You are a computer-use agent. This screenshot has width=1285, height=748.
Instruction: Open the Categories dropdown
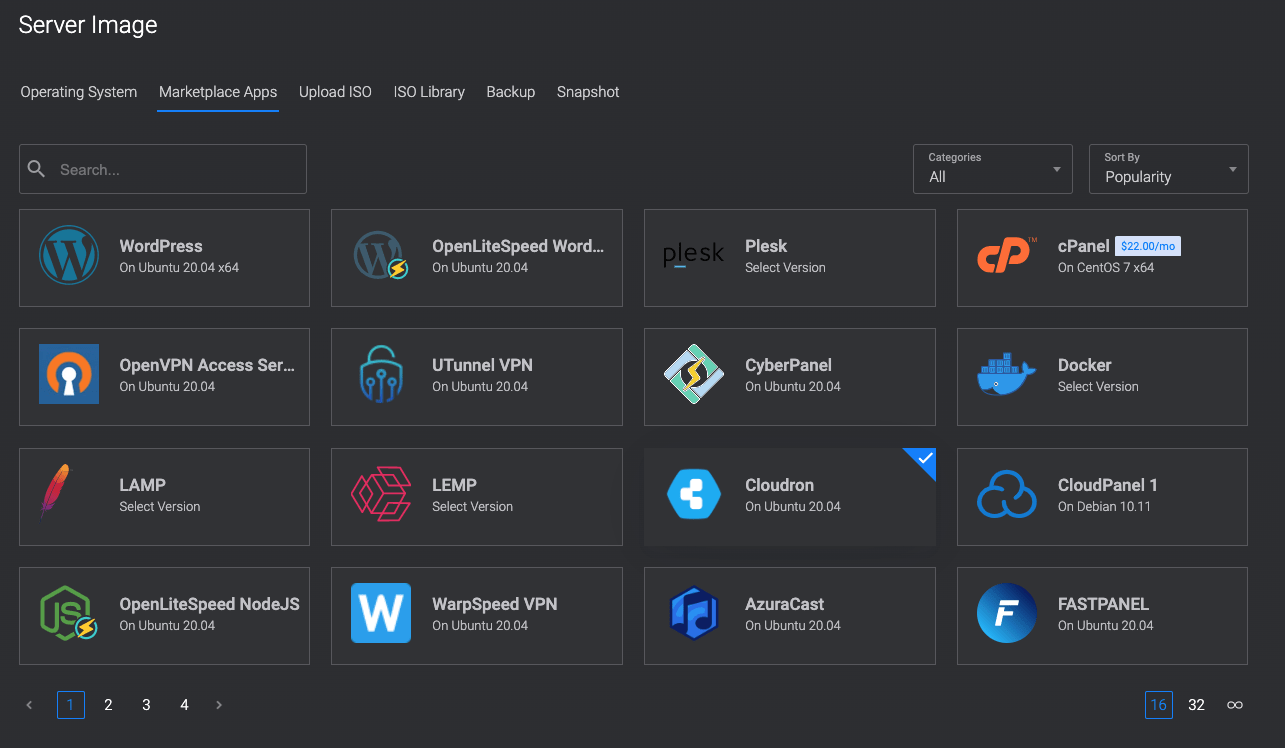[993, 169]
